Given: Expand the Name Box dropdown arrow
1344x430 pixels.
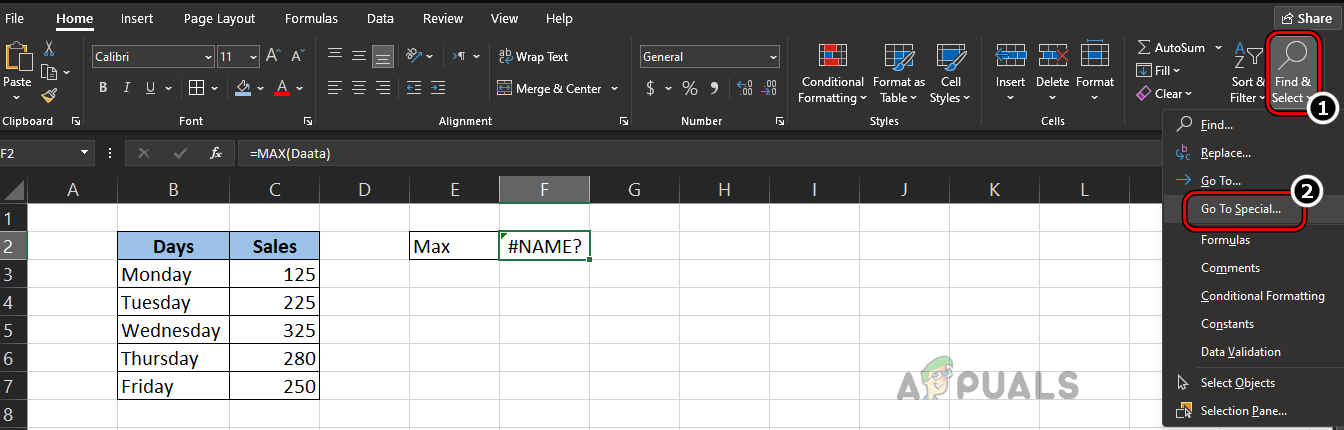Looking at the screenshot, I should (84, 153).
